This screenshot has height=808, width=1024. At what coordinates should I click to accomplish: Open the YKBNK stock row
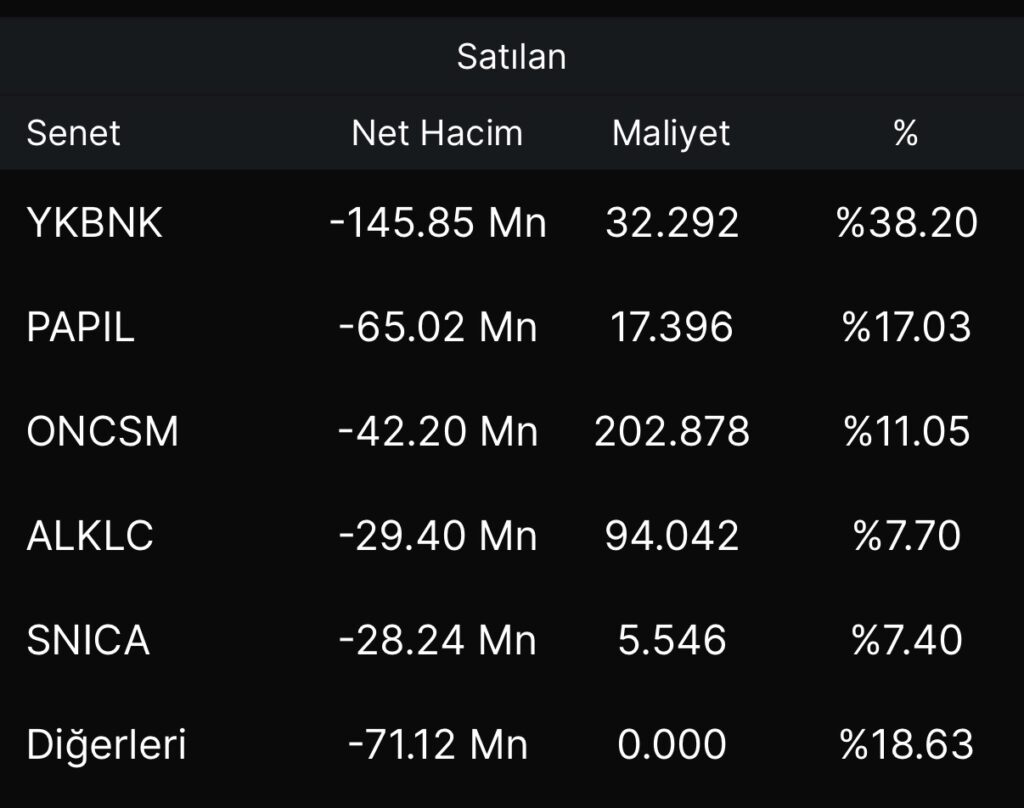click(94, 223)
